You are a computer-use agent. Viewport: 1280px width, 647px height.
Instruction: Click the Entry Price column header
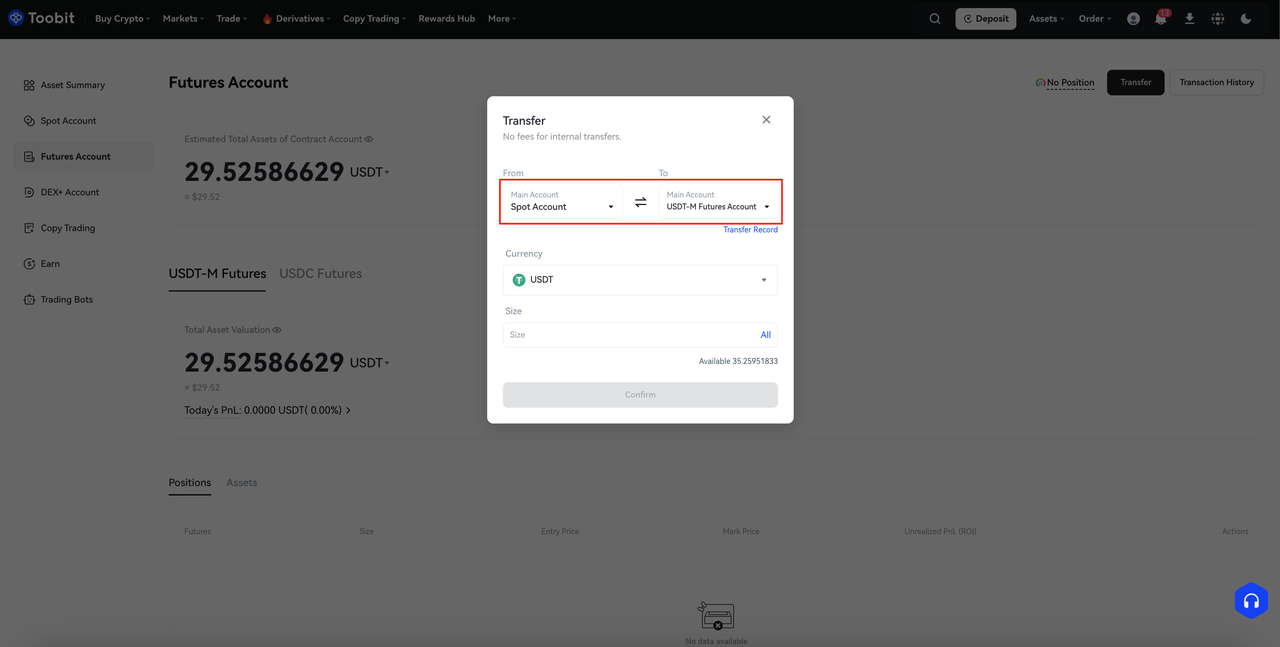(x=560, y=532)
